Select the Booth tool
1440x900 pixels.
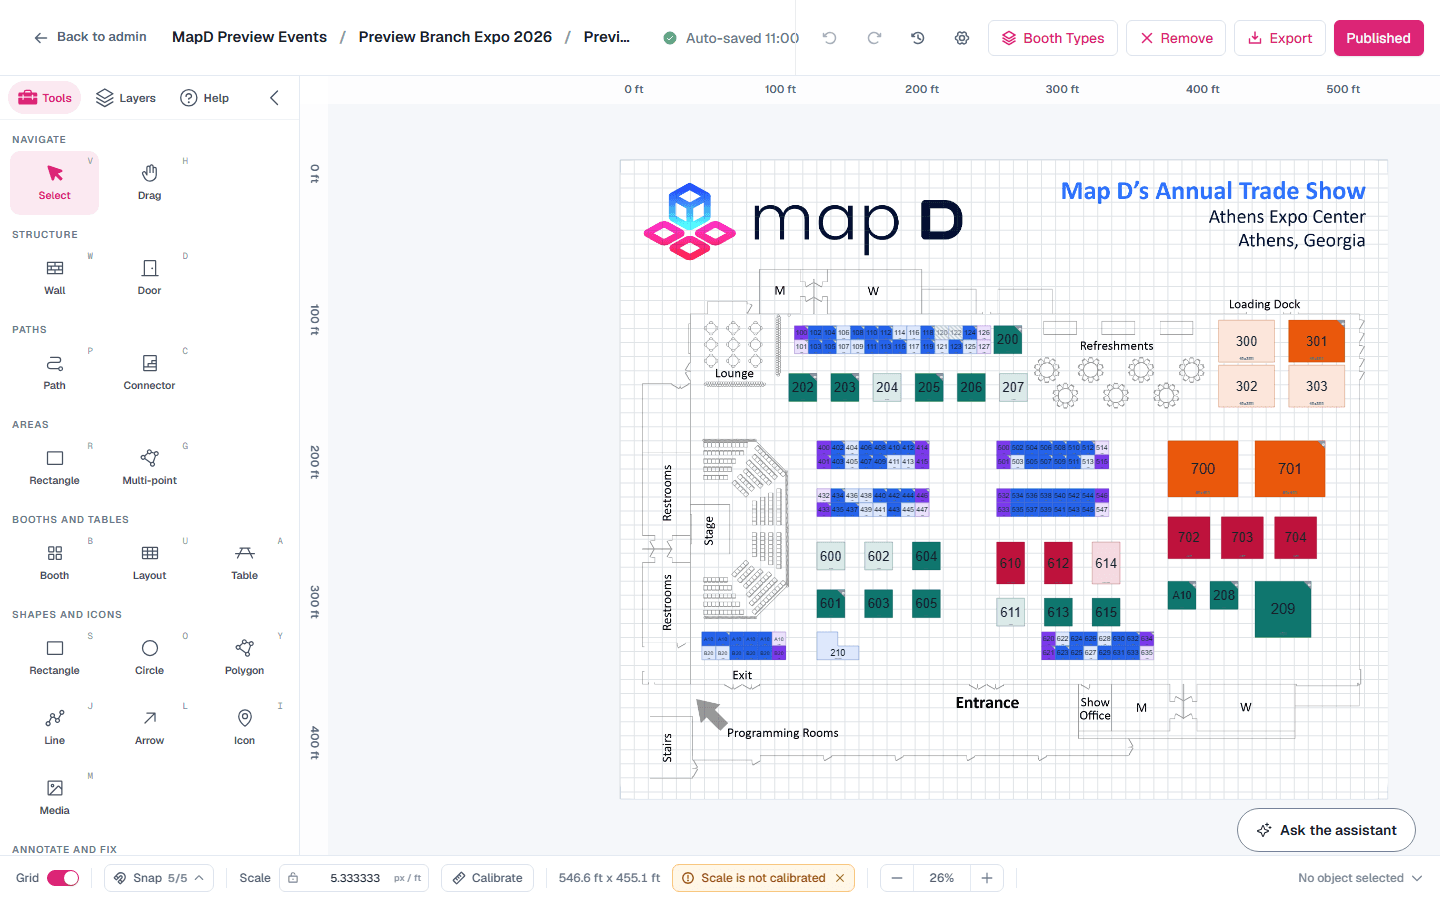point(55,562)
